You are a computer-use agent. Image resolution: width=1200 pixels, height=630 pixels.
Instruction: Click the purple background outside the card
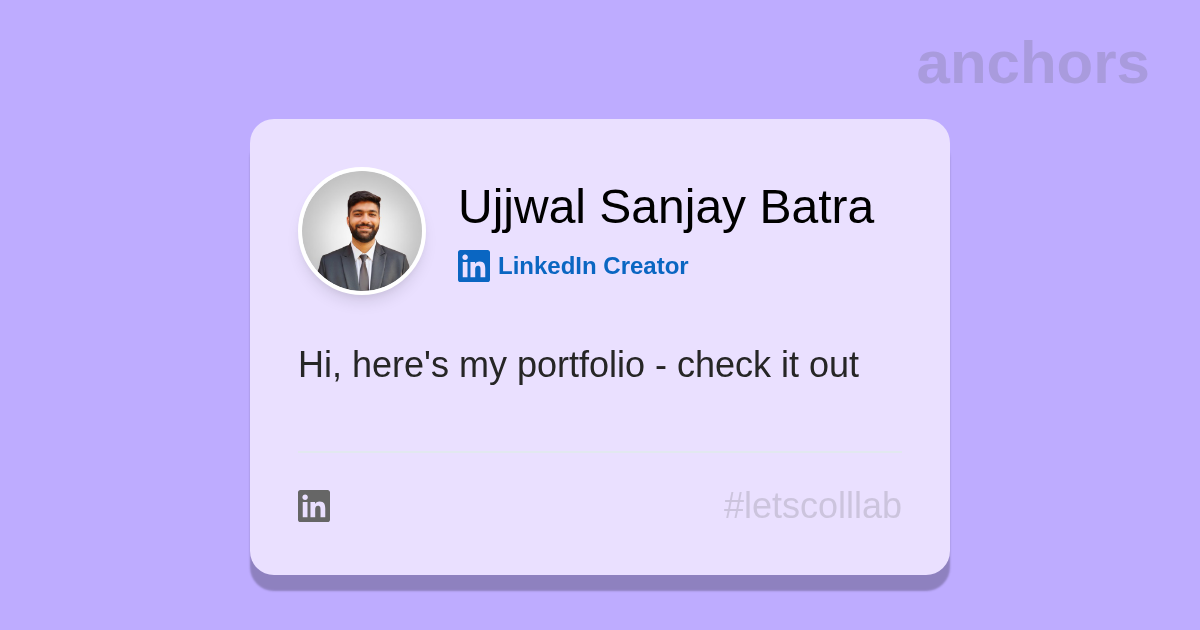click(120, 320)
